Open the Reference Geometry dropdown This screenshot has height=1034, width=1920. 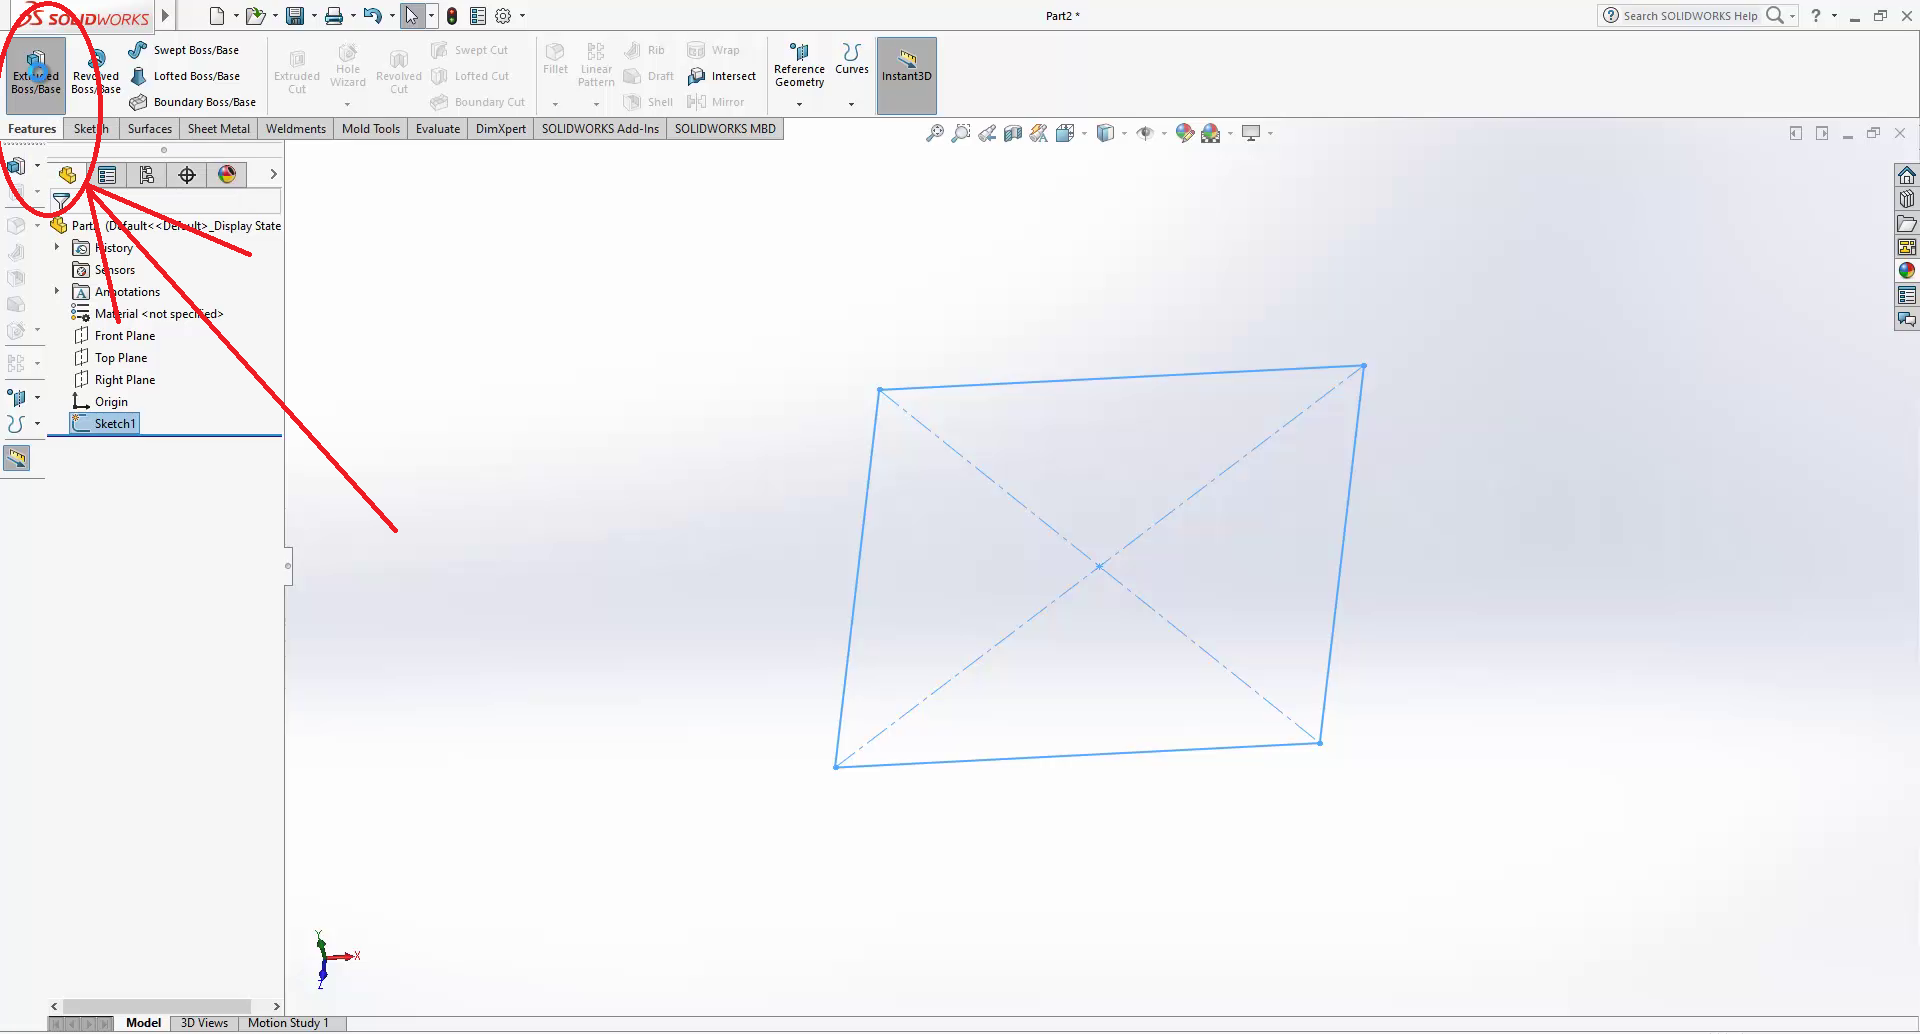point(799,104)
